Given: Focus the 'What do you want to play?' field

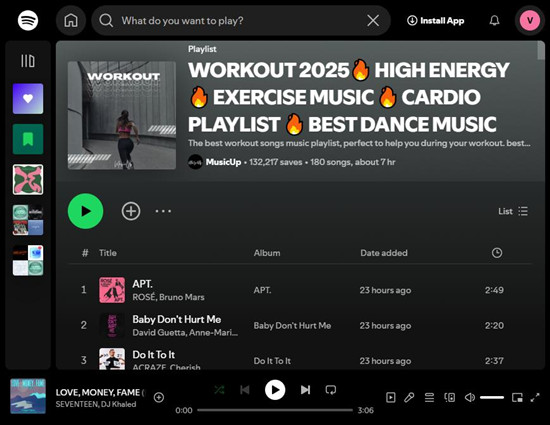Looking at the screenshot, I should click(x=241, y=21).
